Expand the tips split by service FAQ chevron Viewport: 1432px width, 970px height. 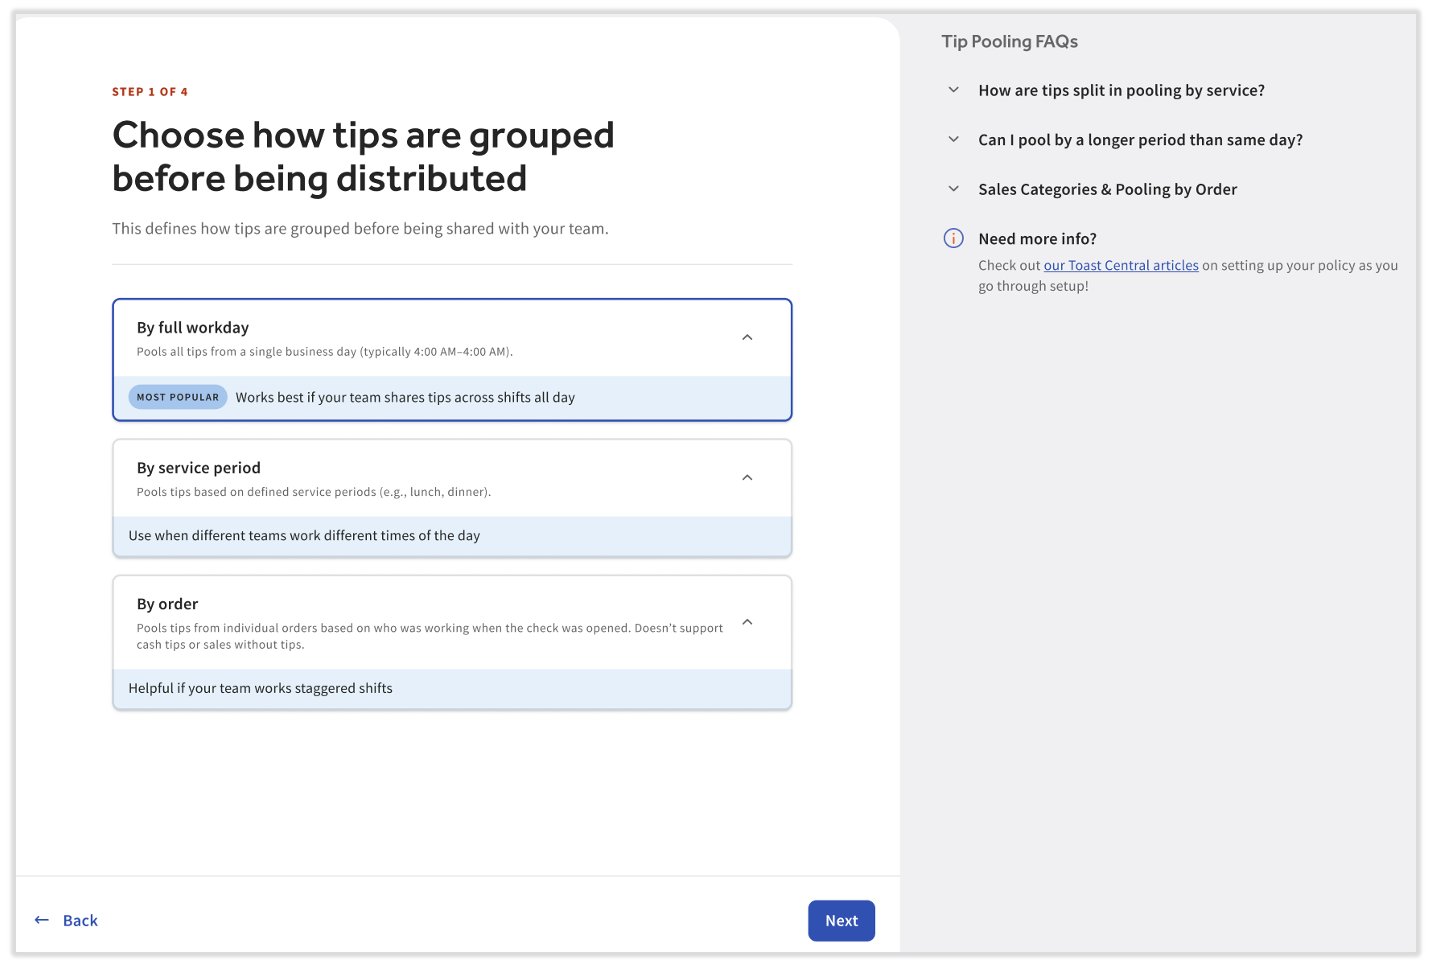tap(953, 90)
